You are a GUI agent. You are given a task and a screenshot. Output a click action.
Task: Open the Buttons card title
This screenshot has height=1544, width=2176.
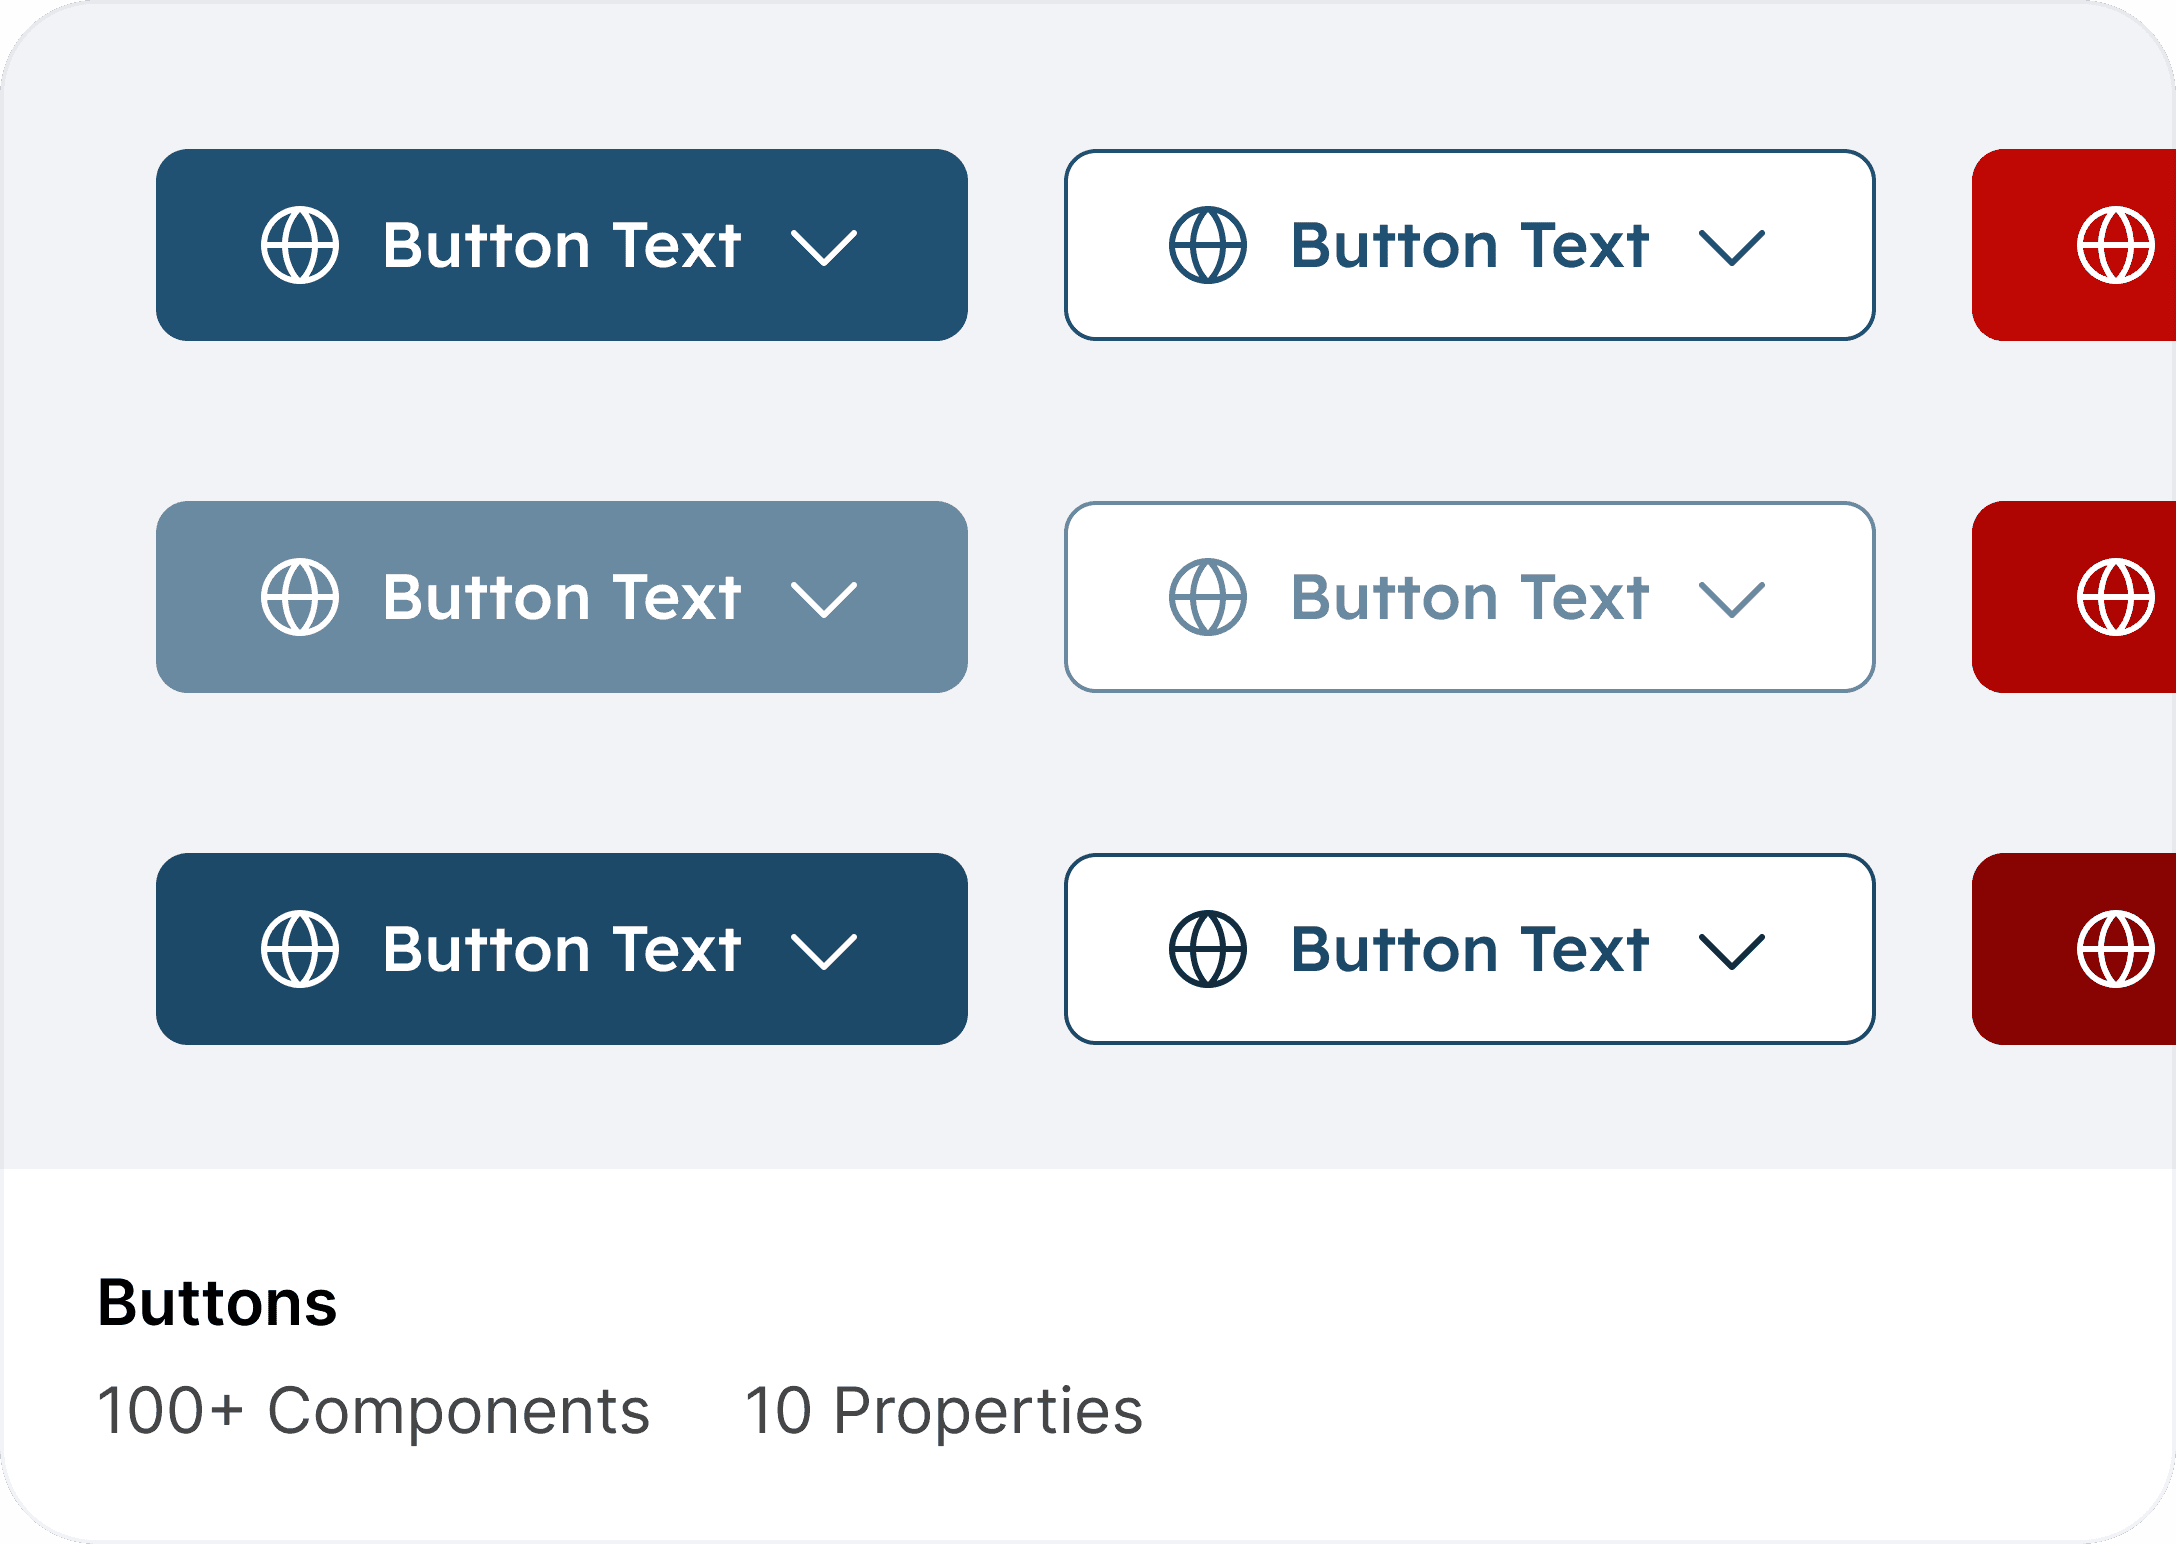[217, 1303]
